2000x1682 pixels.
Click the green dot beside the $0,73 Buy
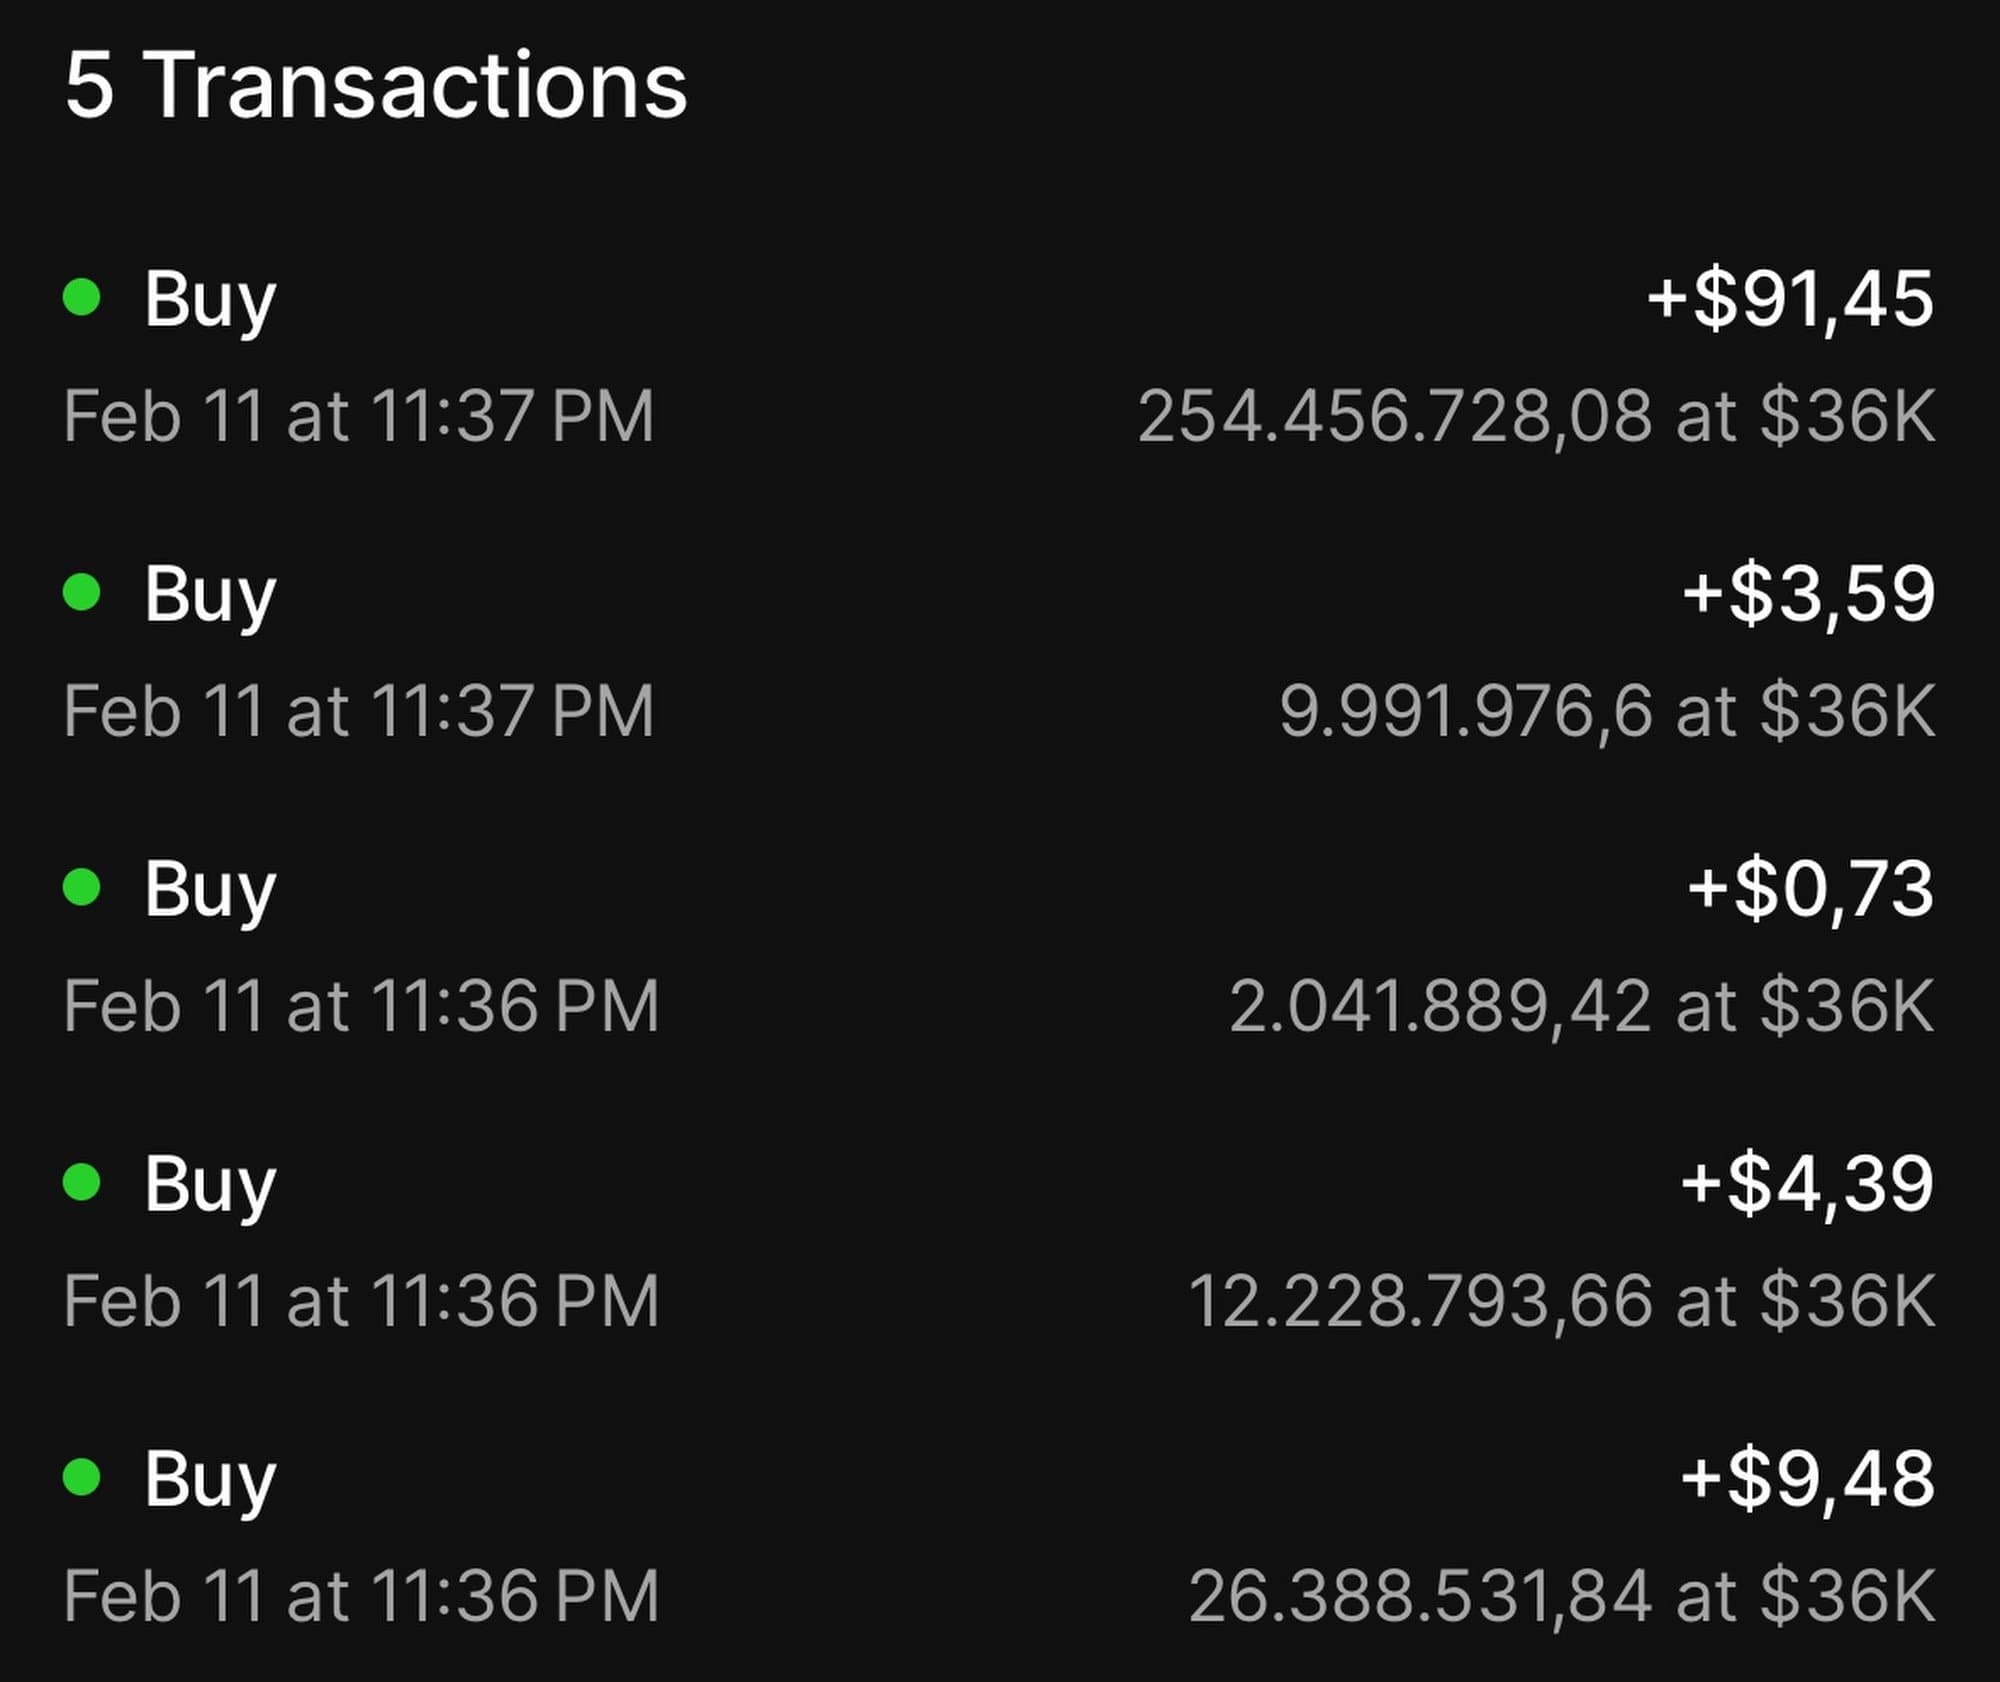(x=81, y=887)
